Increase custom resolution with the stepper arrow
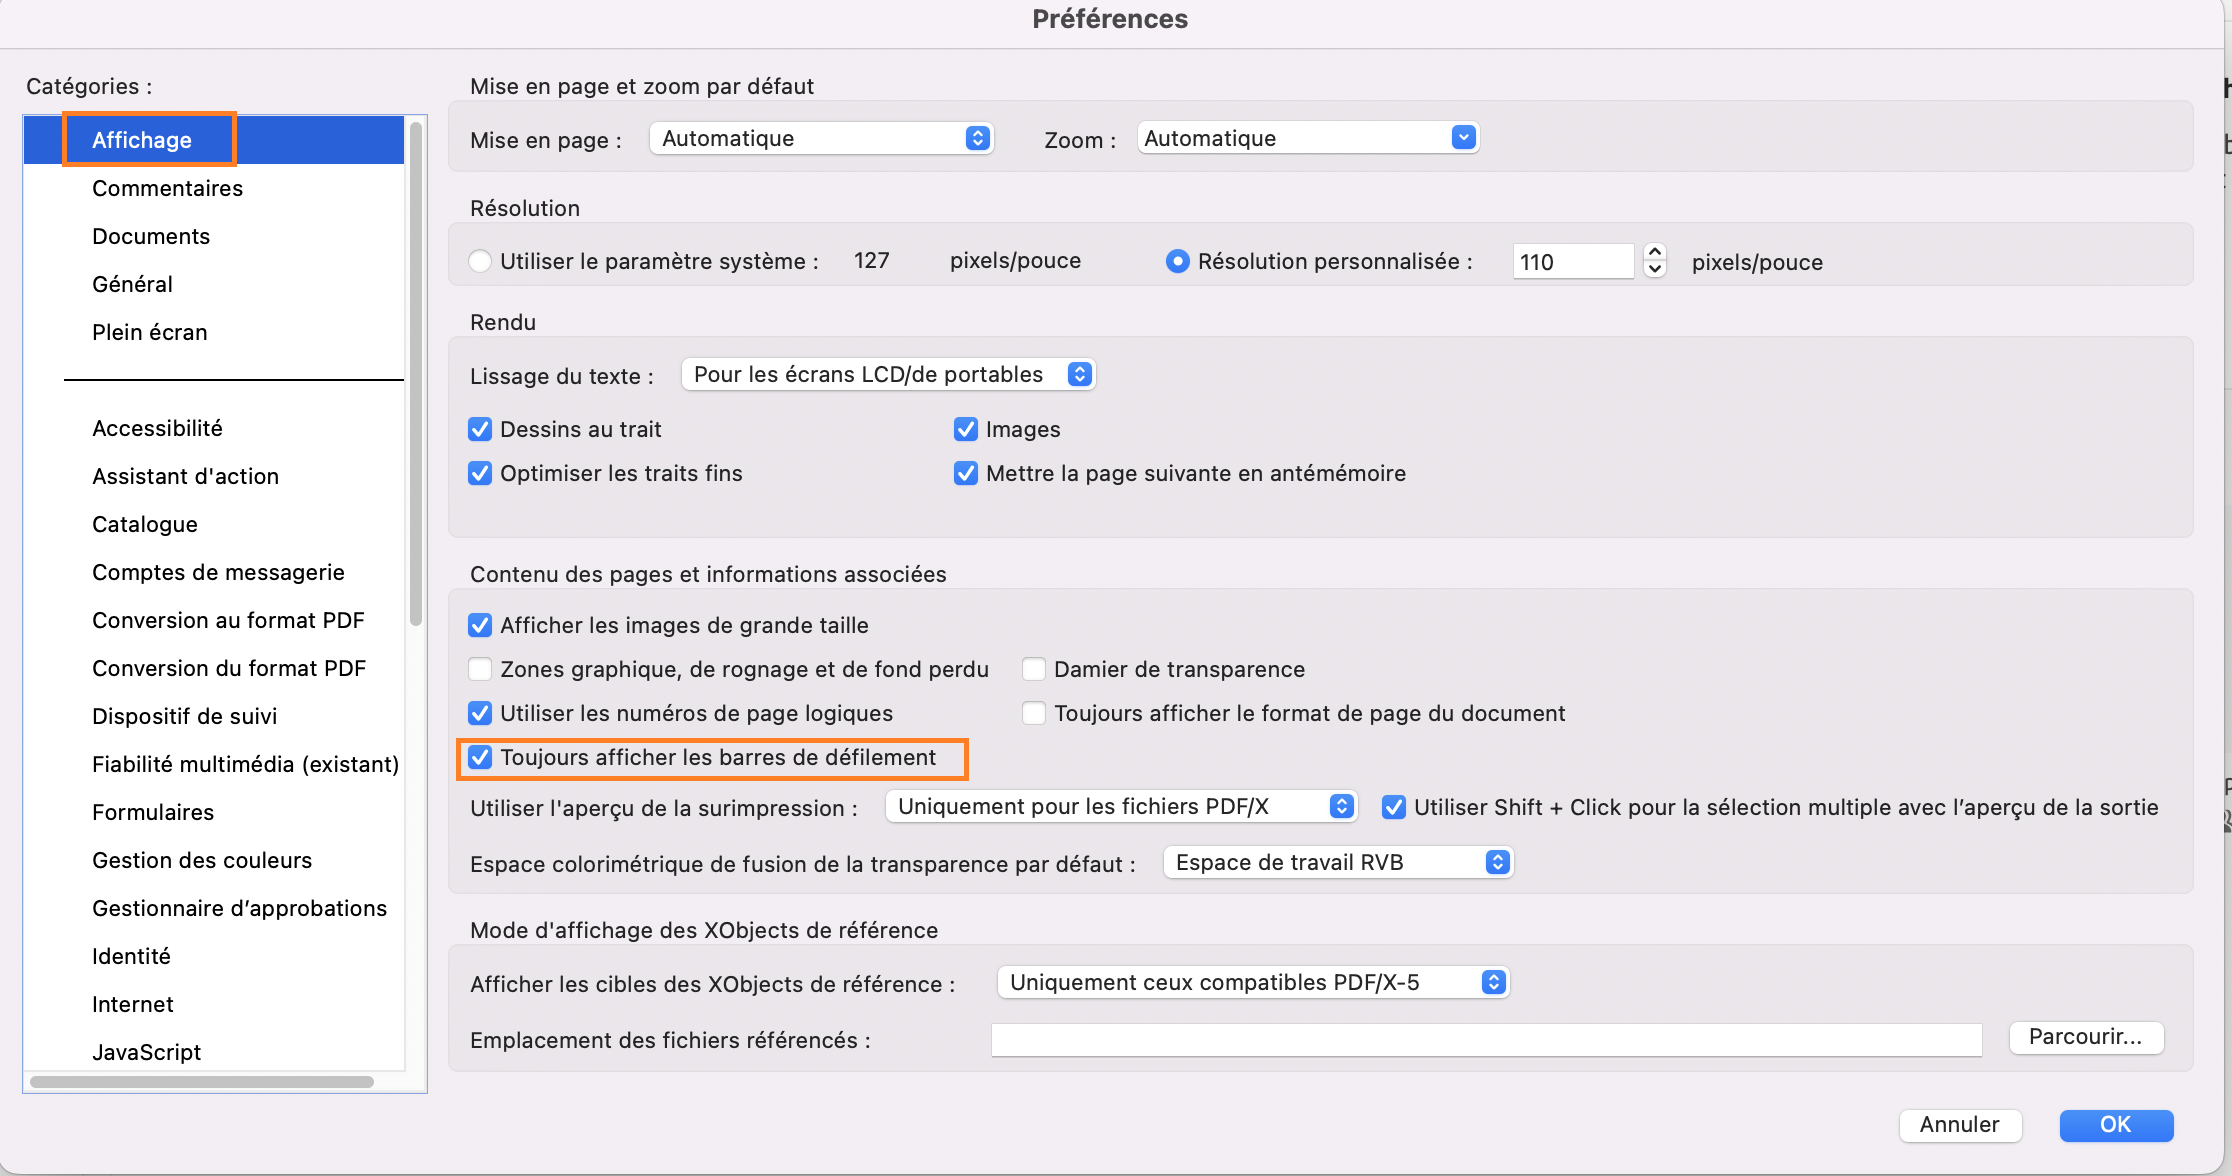This screenshot has height=1176, width=2232. 1654,253
